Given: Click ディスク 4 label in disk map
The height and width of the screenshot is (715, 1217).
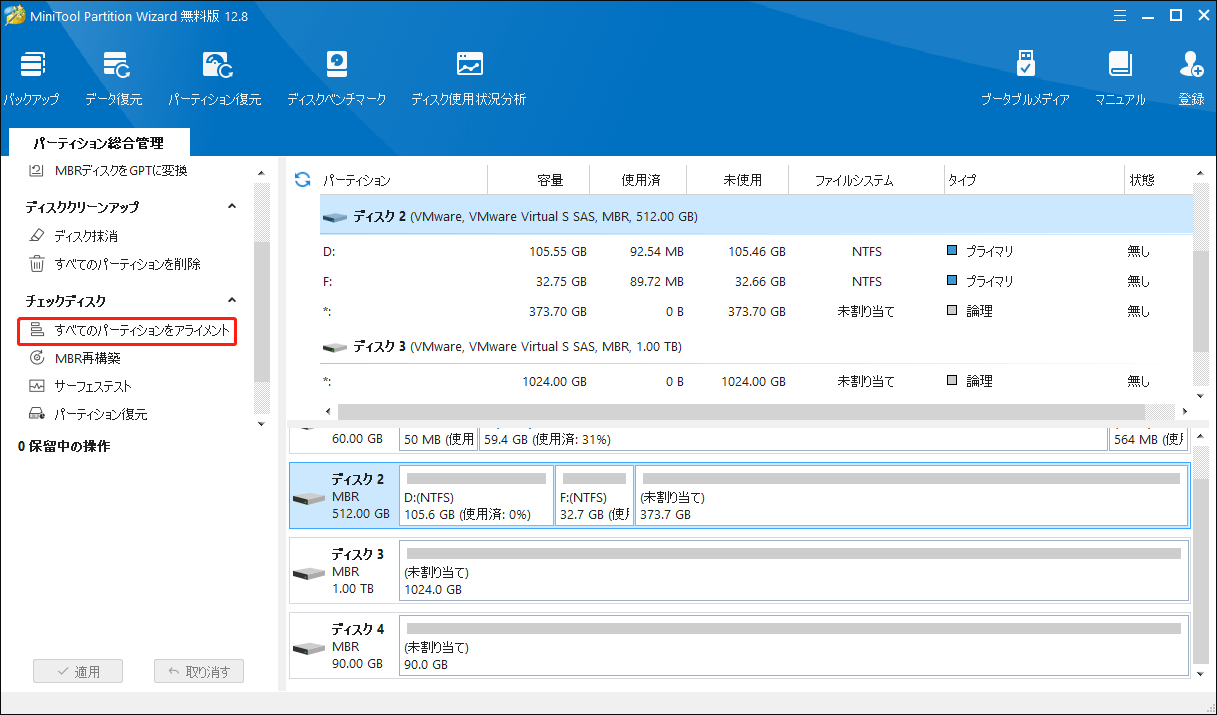Looking at the screenshot, I should pos(358,629).
